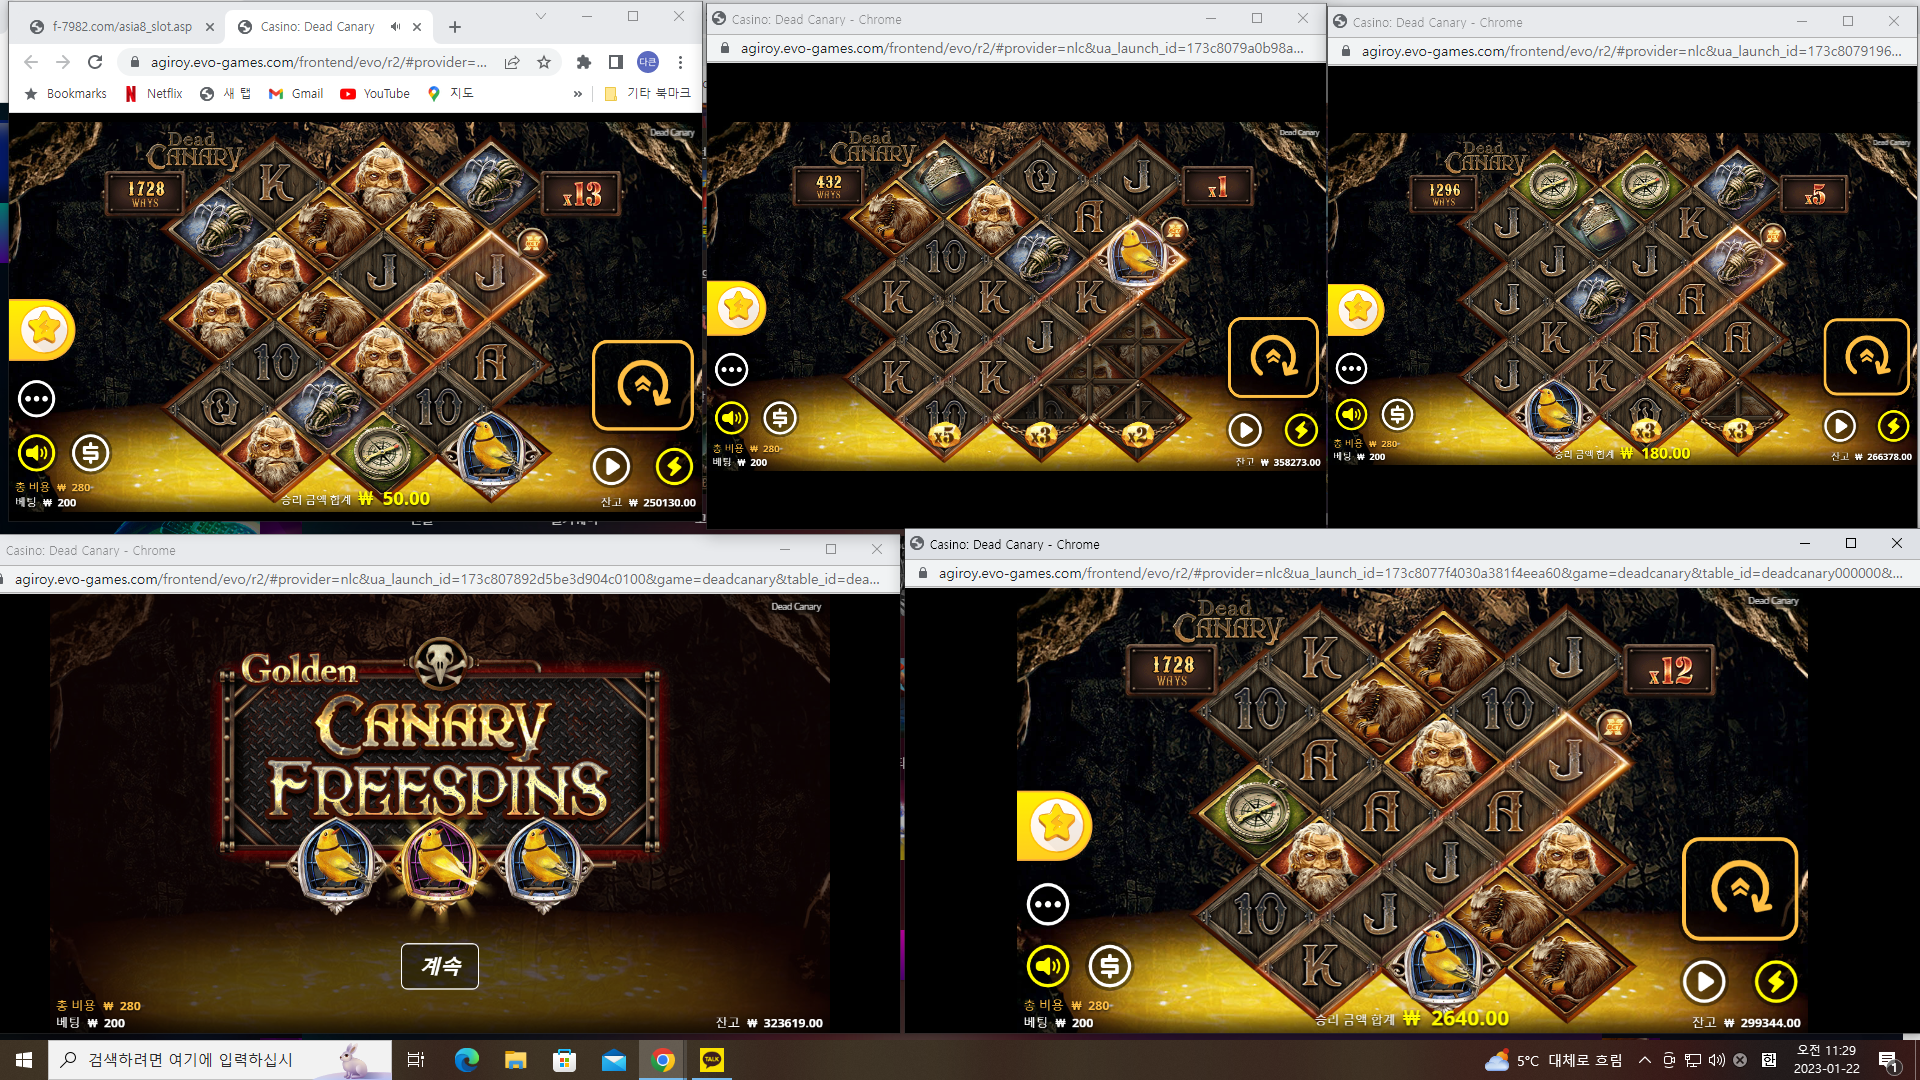Open autoplay in the x12 multiplier game
The width and height of the screenshot is (1920, 1080).
click(x=1704, y=982)
